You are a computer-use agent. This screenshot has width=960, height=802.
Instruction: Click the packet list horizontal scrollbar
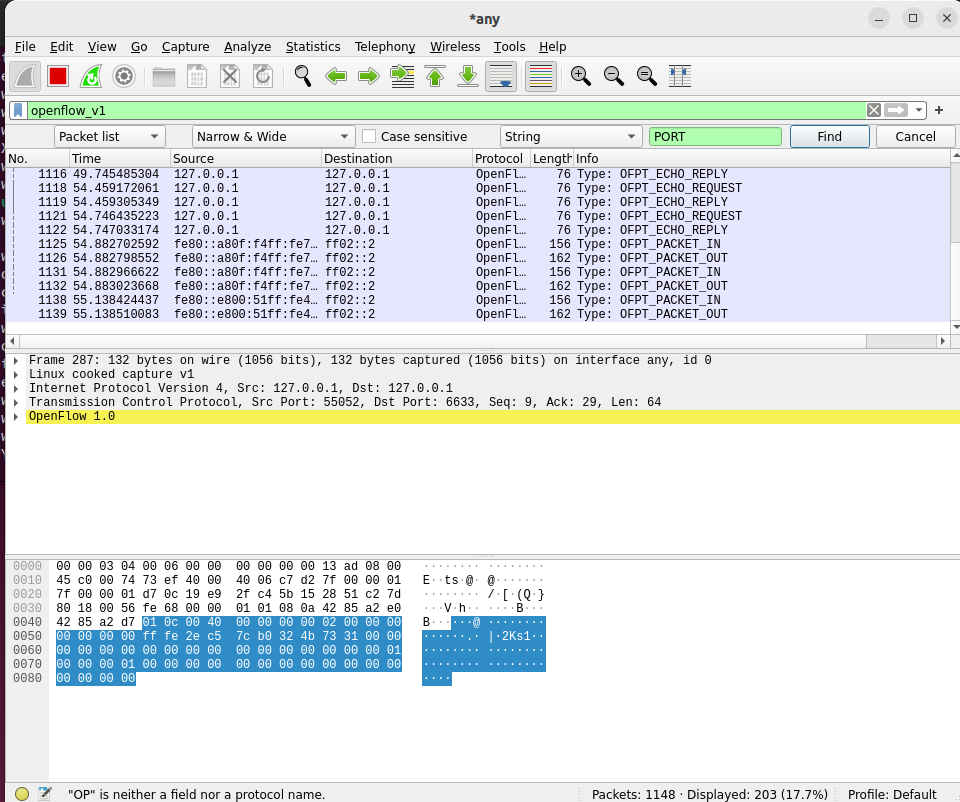tap(478, 341)
